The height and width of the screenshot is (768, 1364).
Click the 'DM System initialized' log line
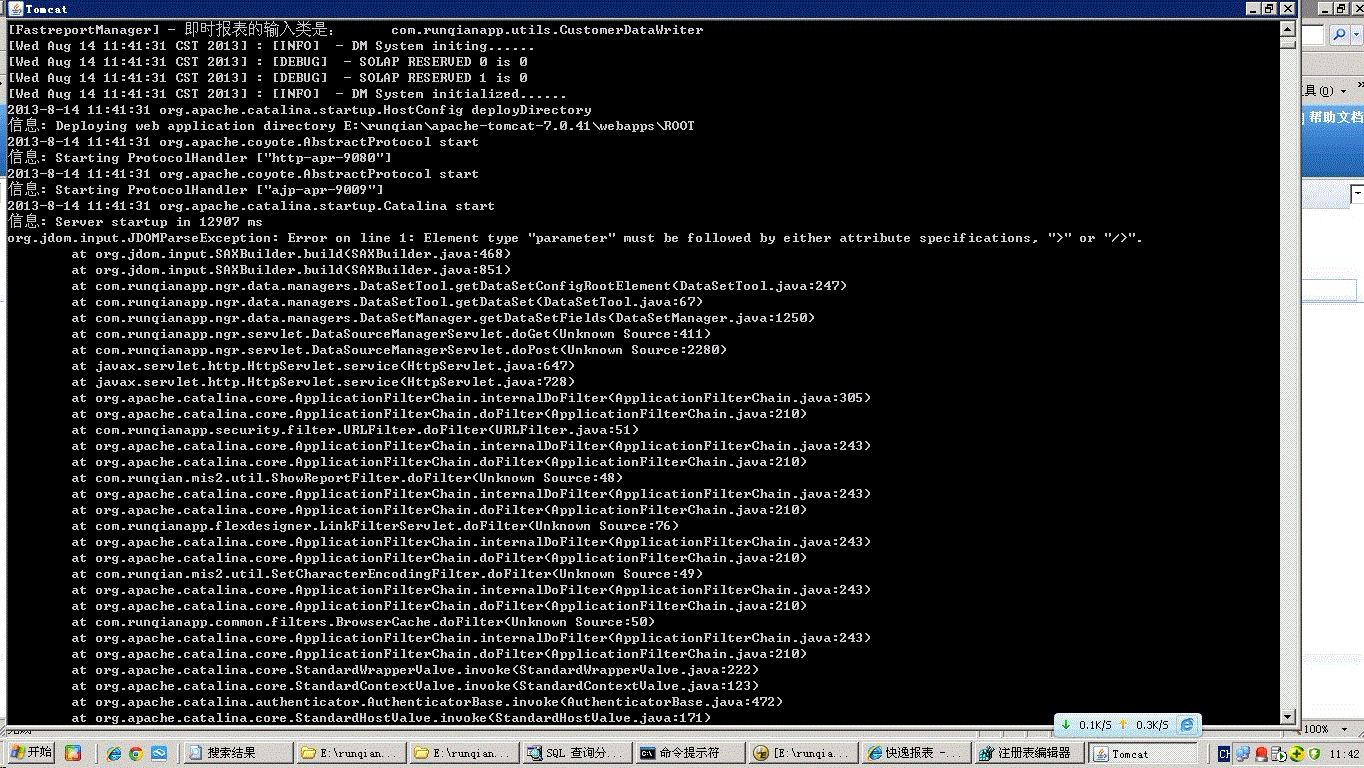(287, 94)
